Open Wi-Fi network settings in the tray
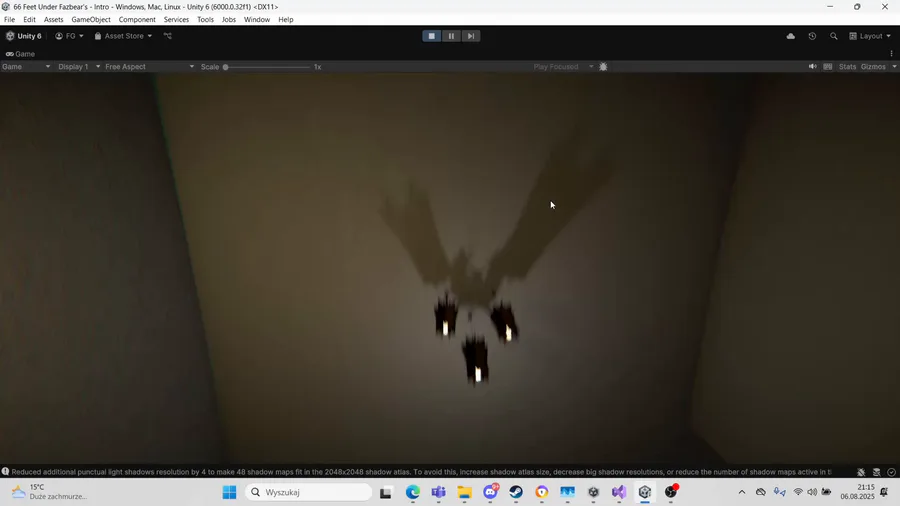900x506 pixels. (x=798, y=492)
